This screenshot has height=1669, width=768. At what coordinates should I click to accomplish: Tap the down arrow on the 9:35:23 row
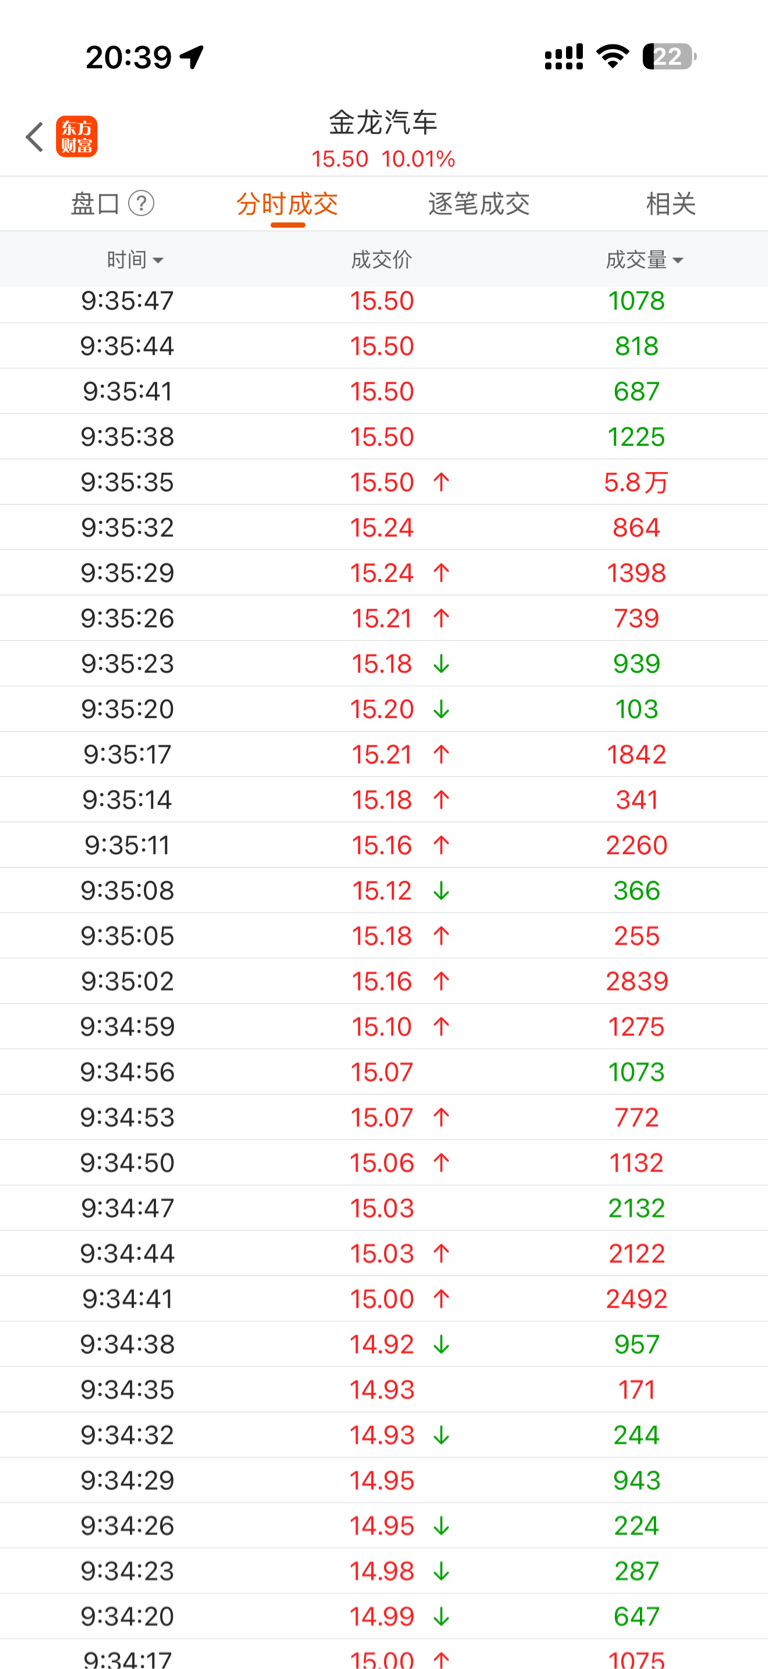[x=441, y=664]
